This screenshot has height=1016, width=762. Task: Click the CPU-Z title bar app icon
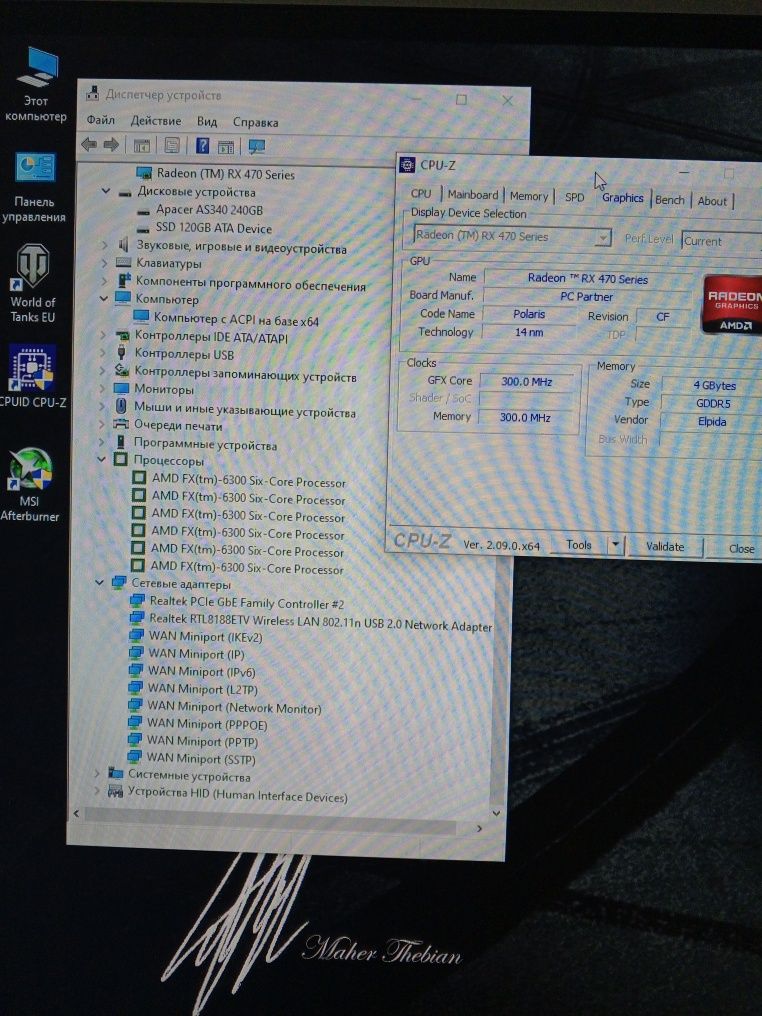(x=407, y=165)
